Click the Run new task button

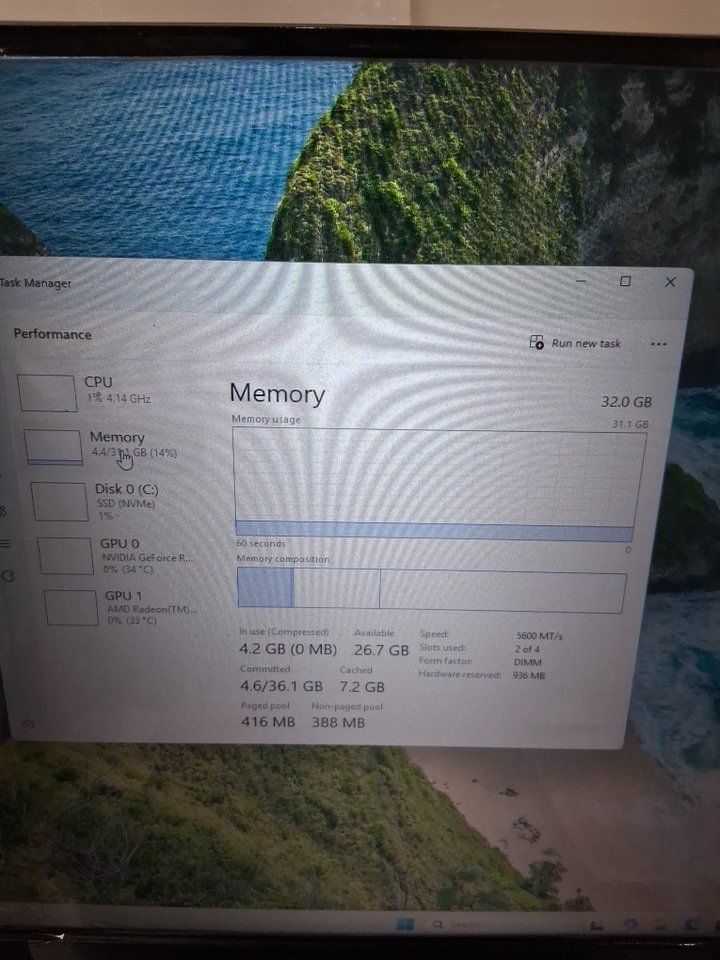575,343
